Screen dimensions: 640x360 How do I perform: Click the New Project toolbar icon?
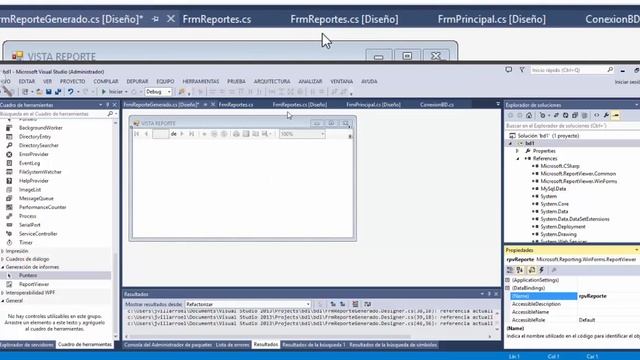point(25,92)
